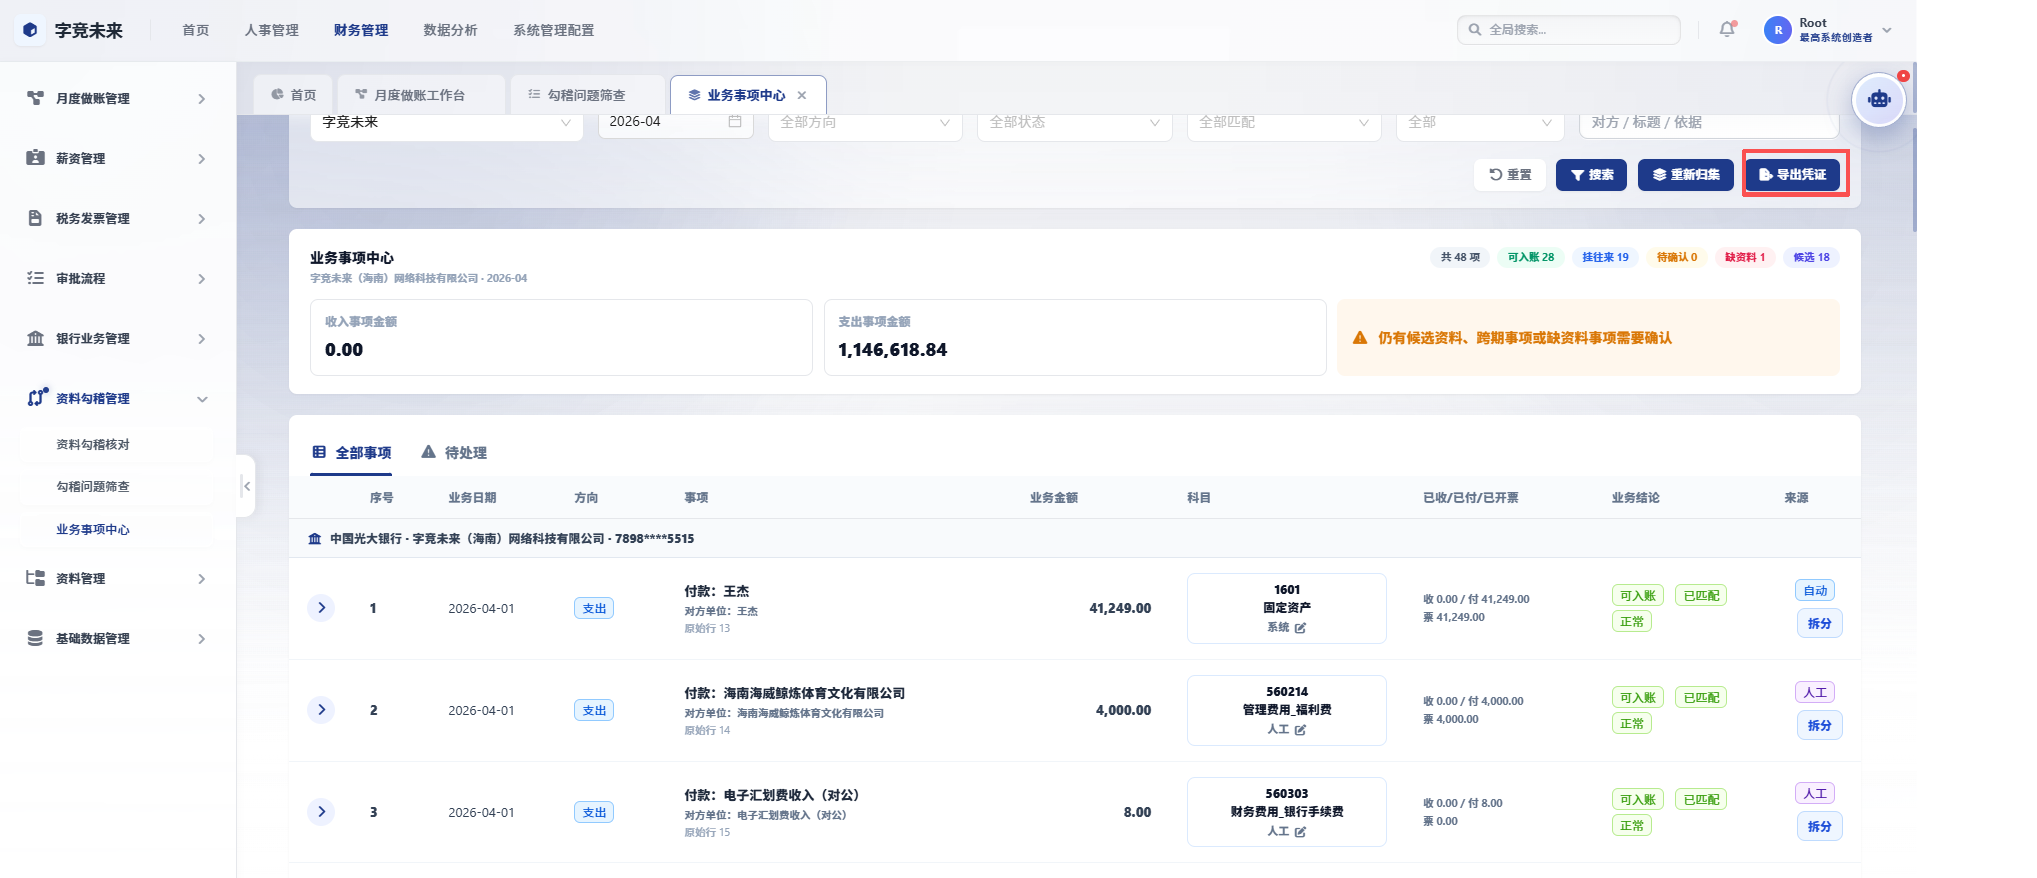This screenshot has width=2037, height=878.
Task: Expand the row 3 电子汇划费收入
Action: pos(321,811)
